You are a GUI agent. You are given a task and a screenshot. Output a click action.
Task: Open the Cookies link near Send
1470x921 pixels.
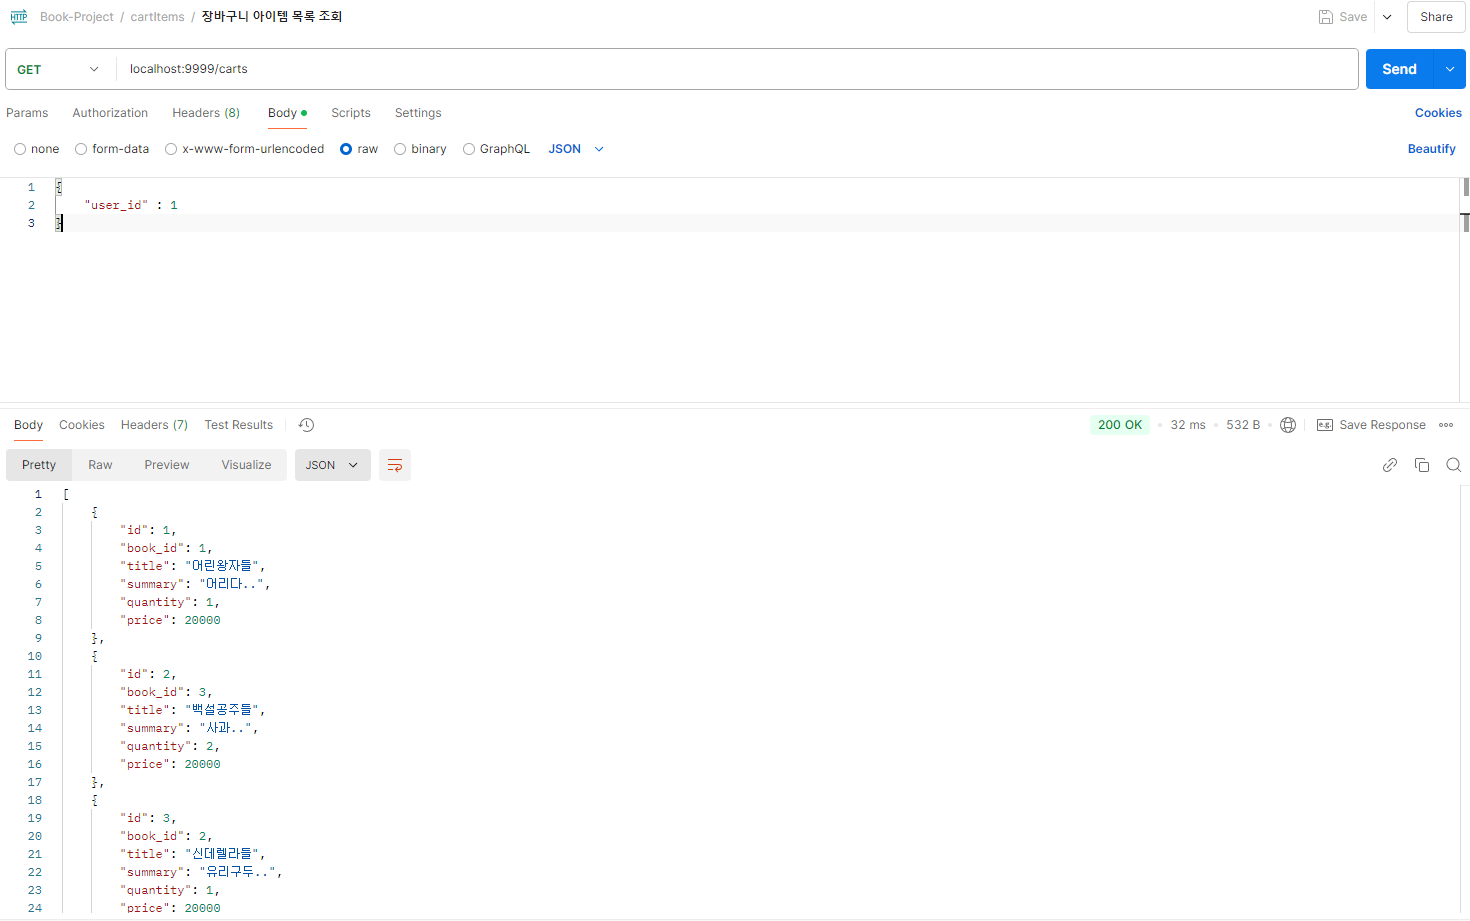pyautogui.click(x=1438, y=113)
